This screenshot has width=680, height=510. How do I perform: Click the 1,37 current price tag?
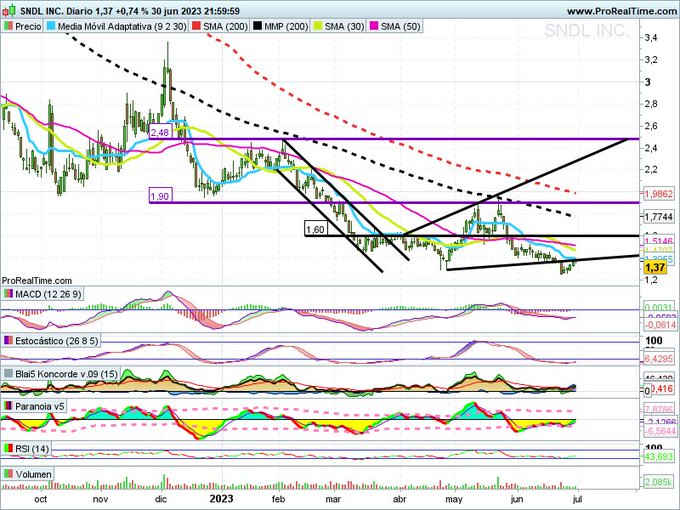coord(655,267)
